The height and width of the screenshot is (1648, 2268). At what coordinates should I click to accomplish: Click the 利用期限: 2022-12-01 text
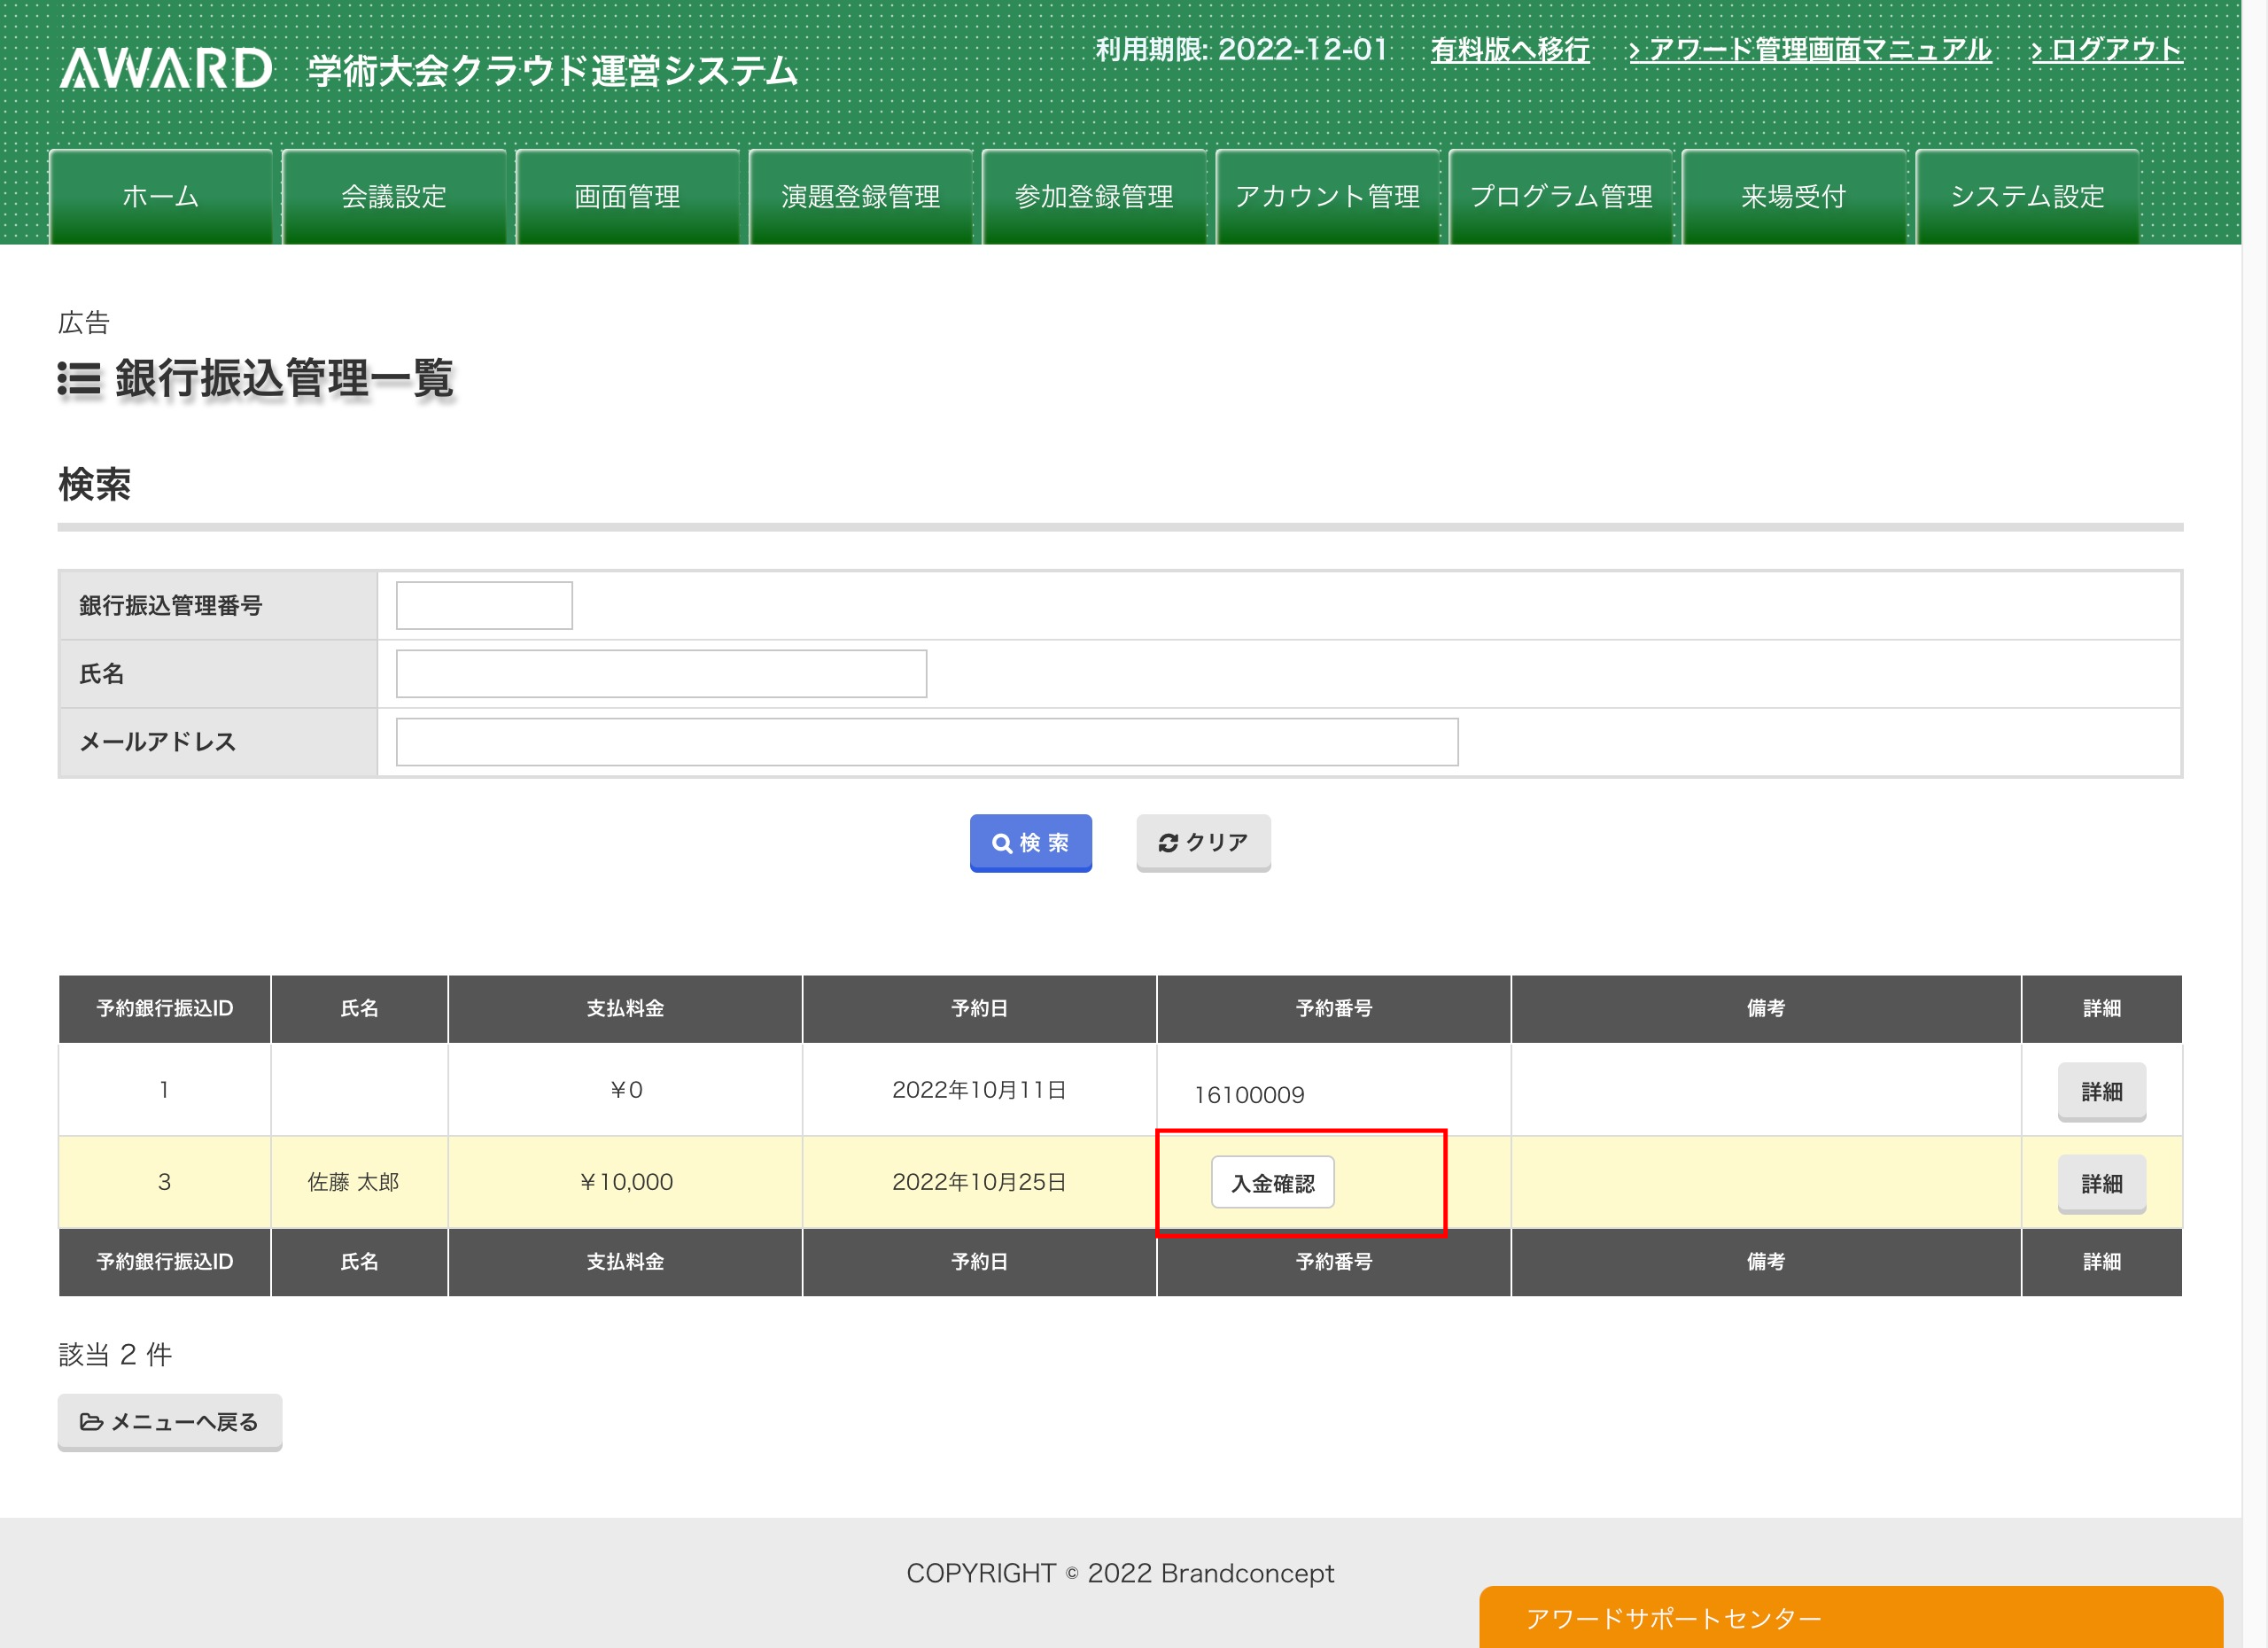[1241, 50]
